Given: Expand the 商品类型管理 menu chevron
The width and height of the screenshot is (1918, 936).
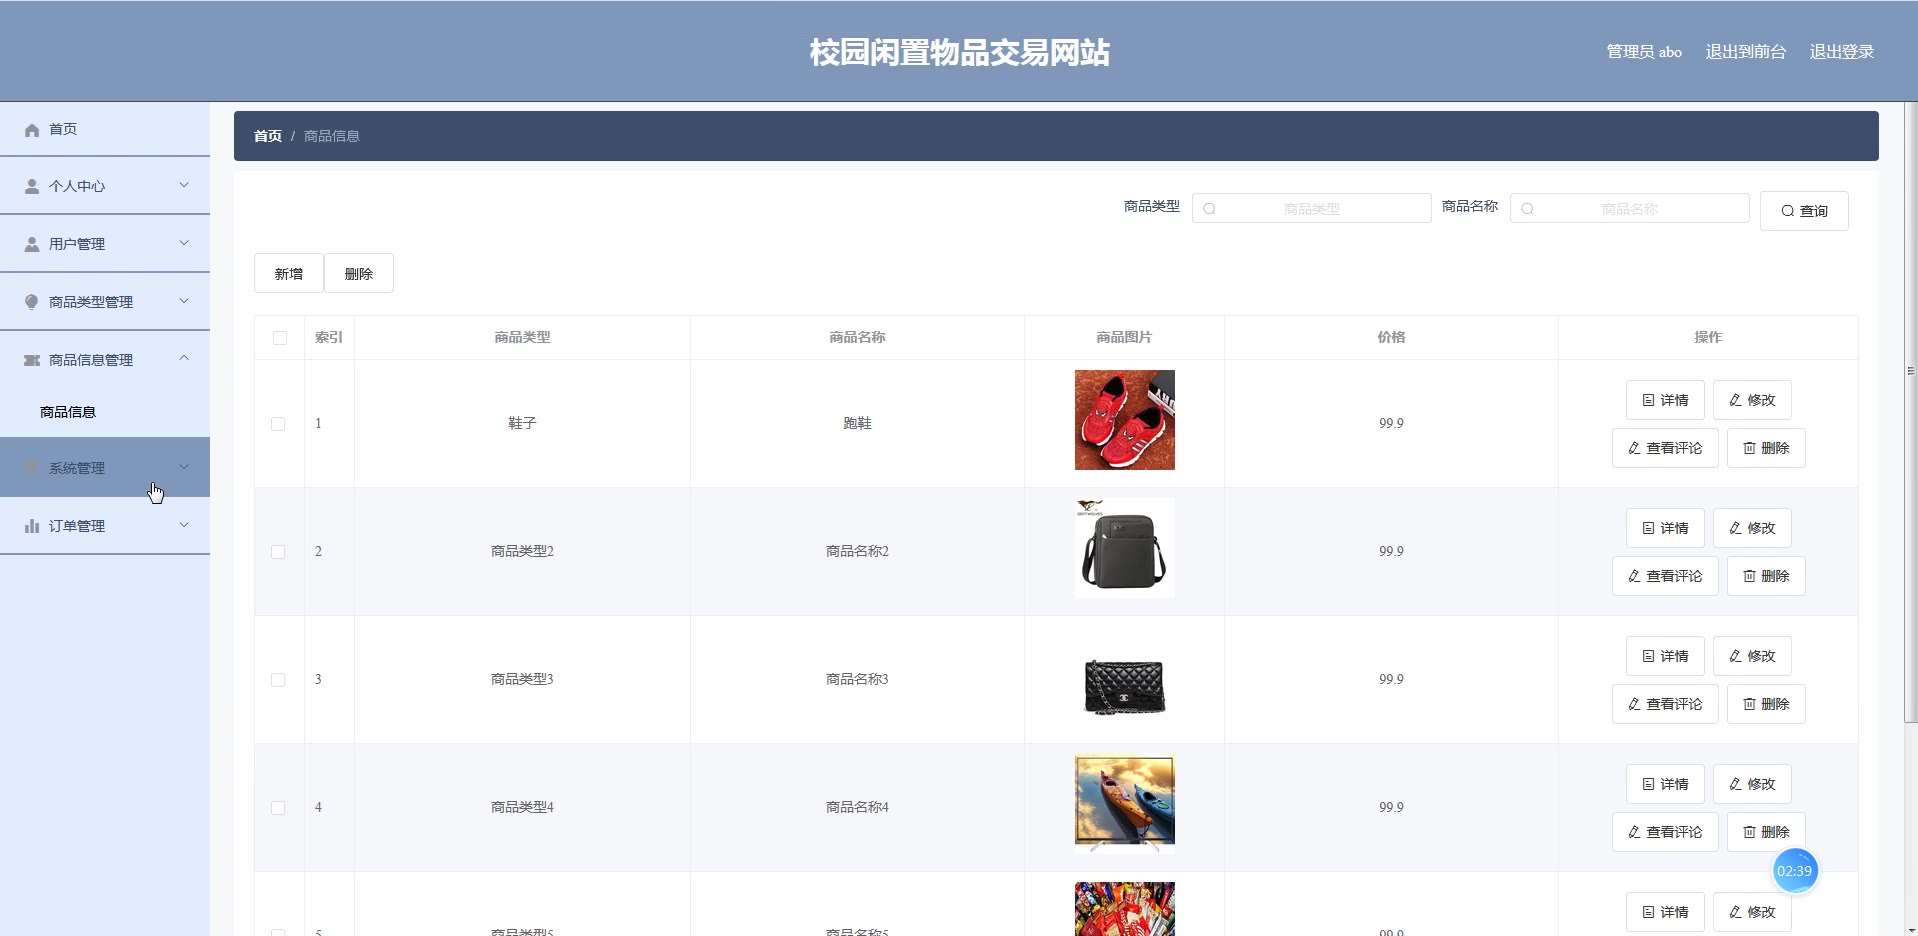Looking at the screenshot, I should [184, 301].
